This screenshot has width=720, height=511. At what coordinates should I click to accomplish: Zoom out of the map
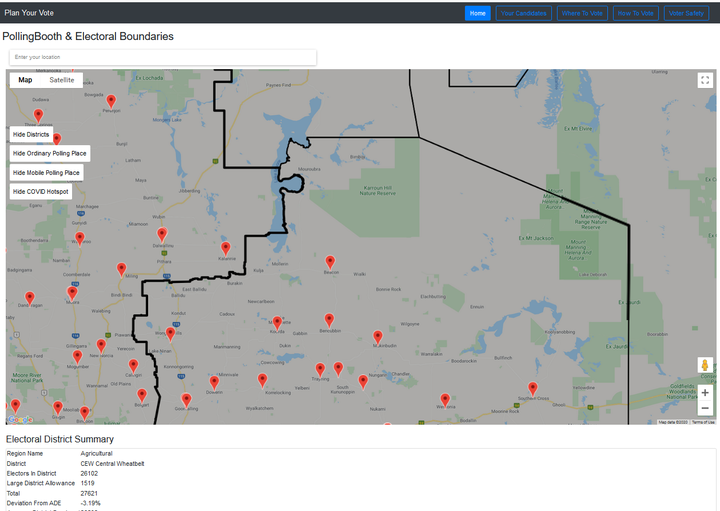coord(705,408)
